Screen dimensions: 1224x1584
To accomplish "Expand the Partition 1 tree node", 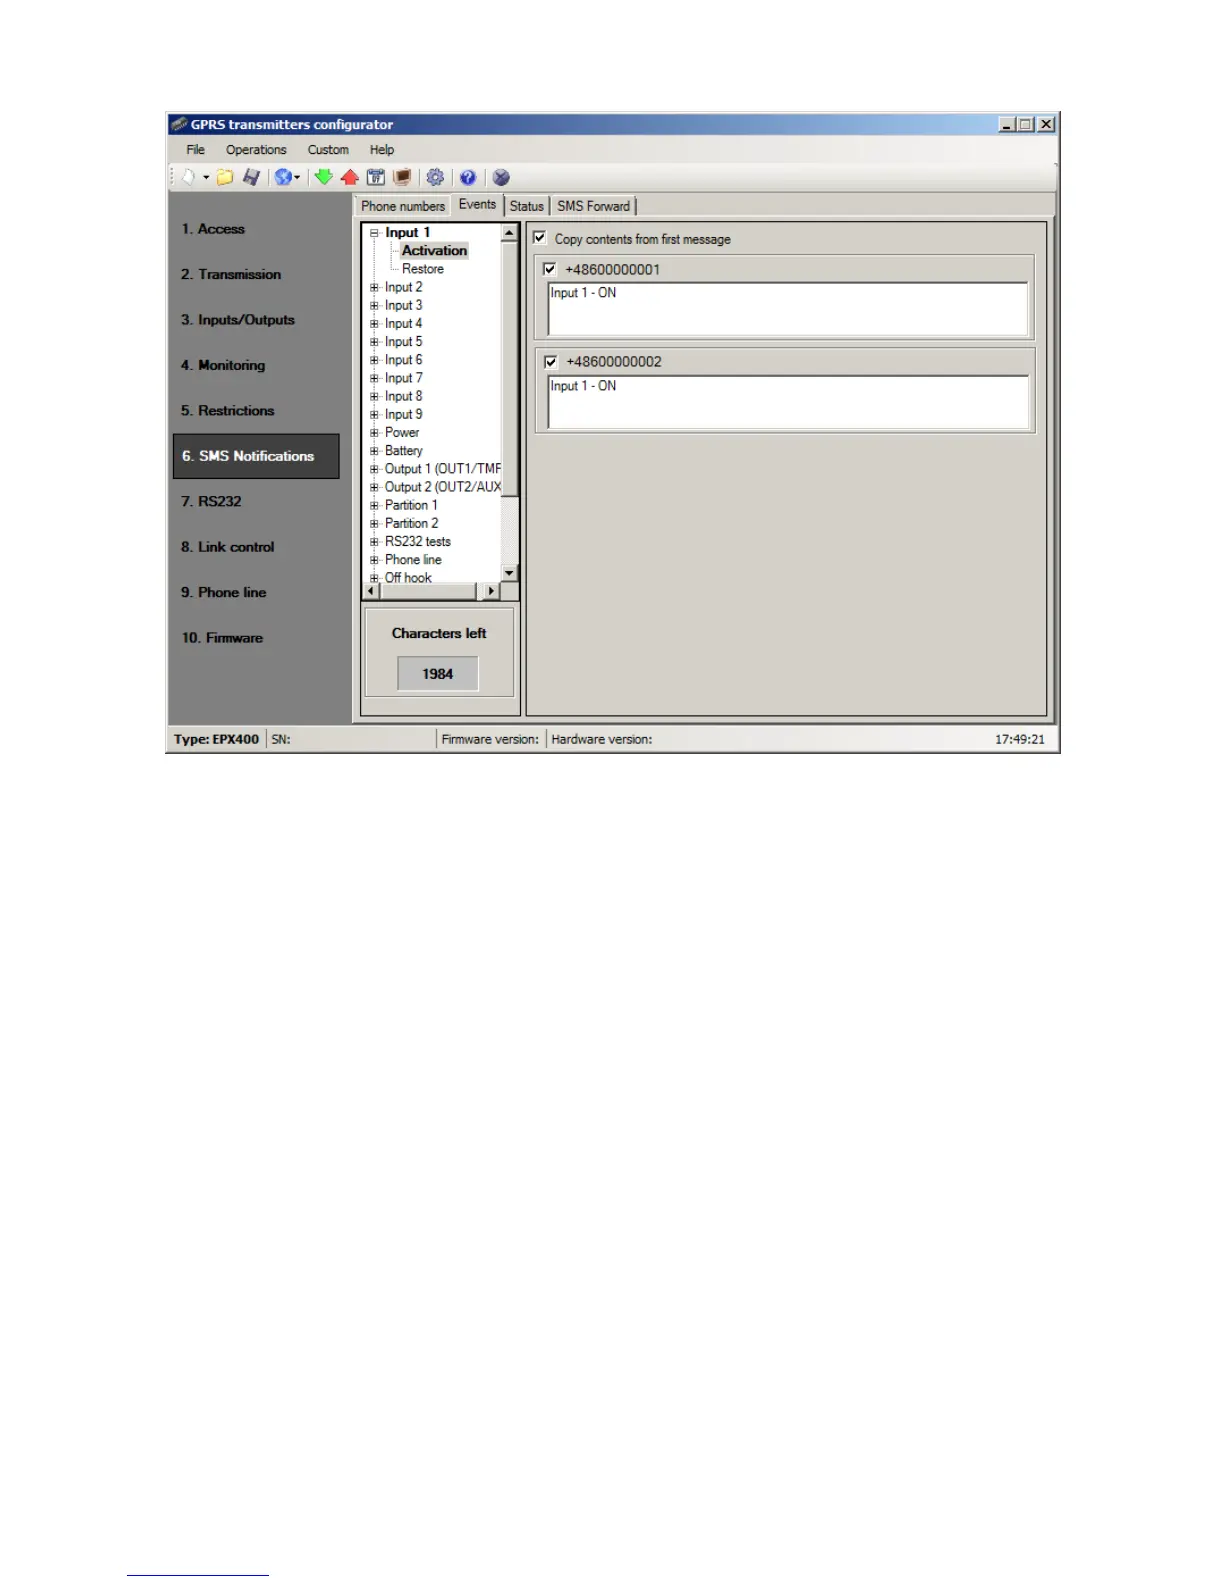I will point(375,506).
